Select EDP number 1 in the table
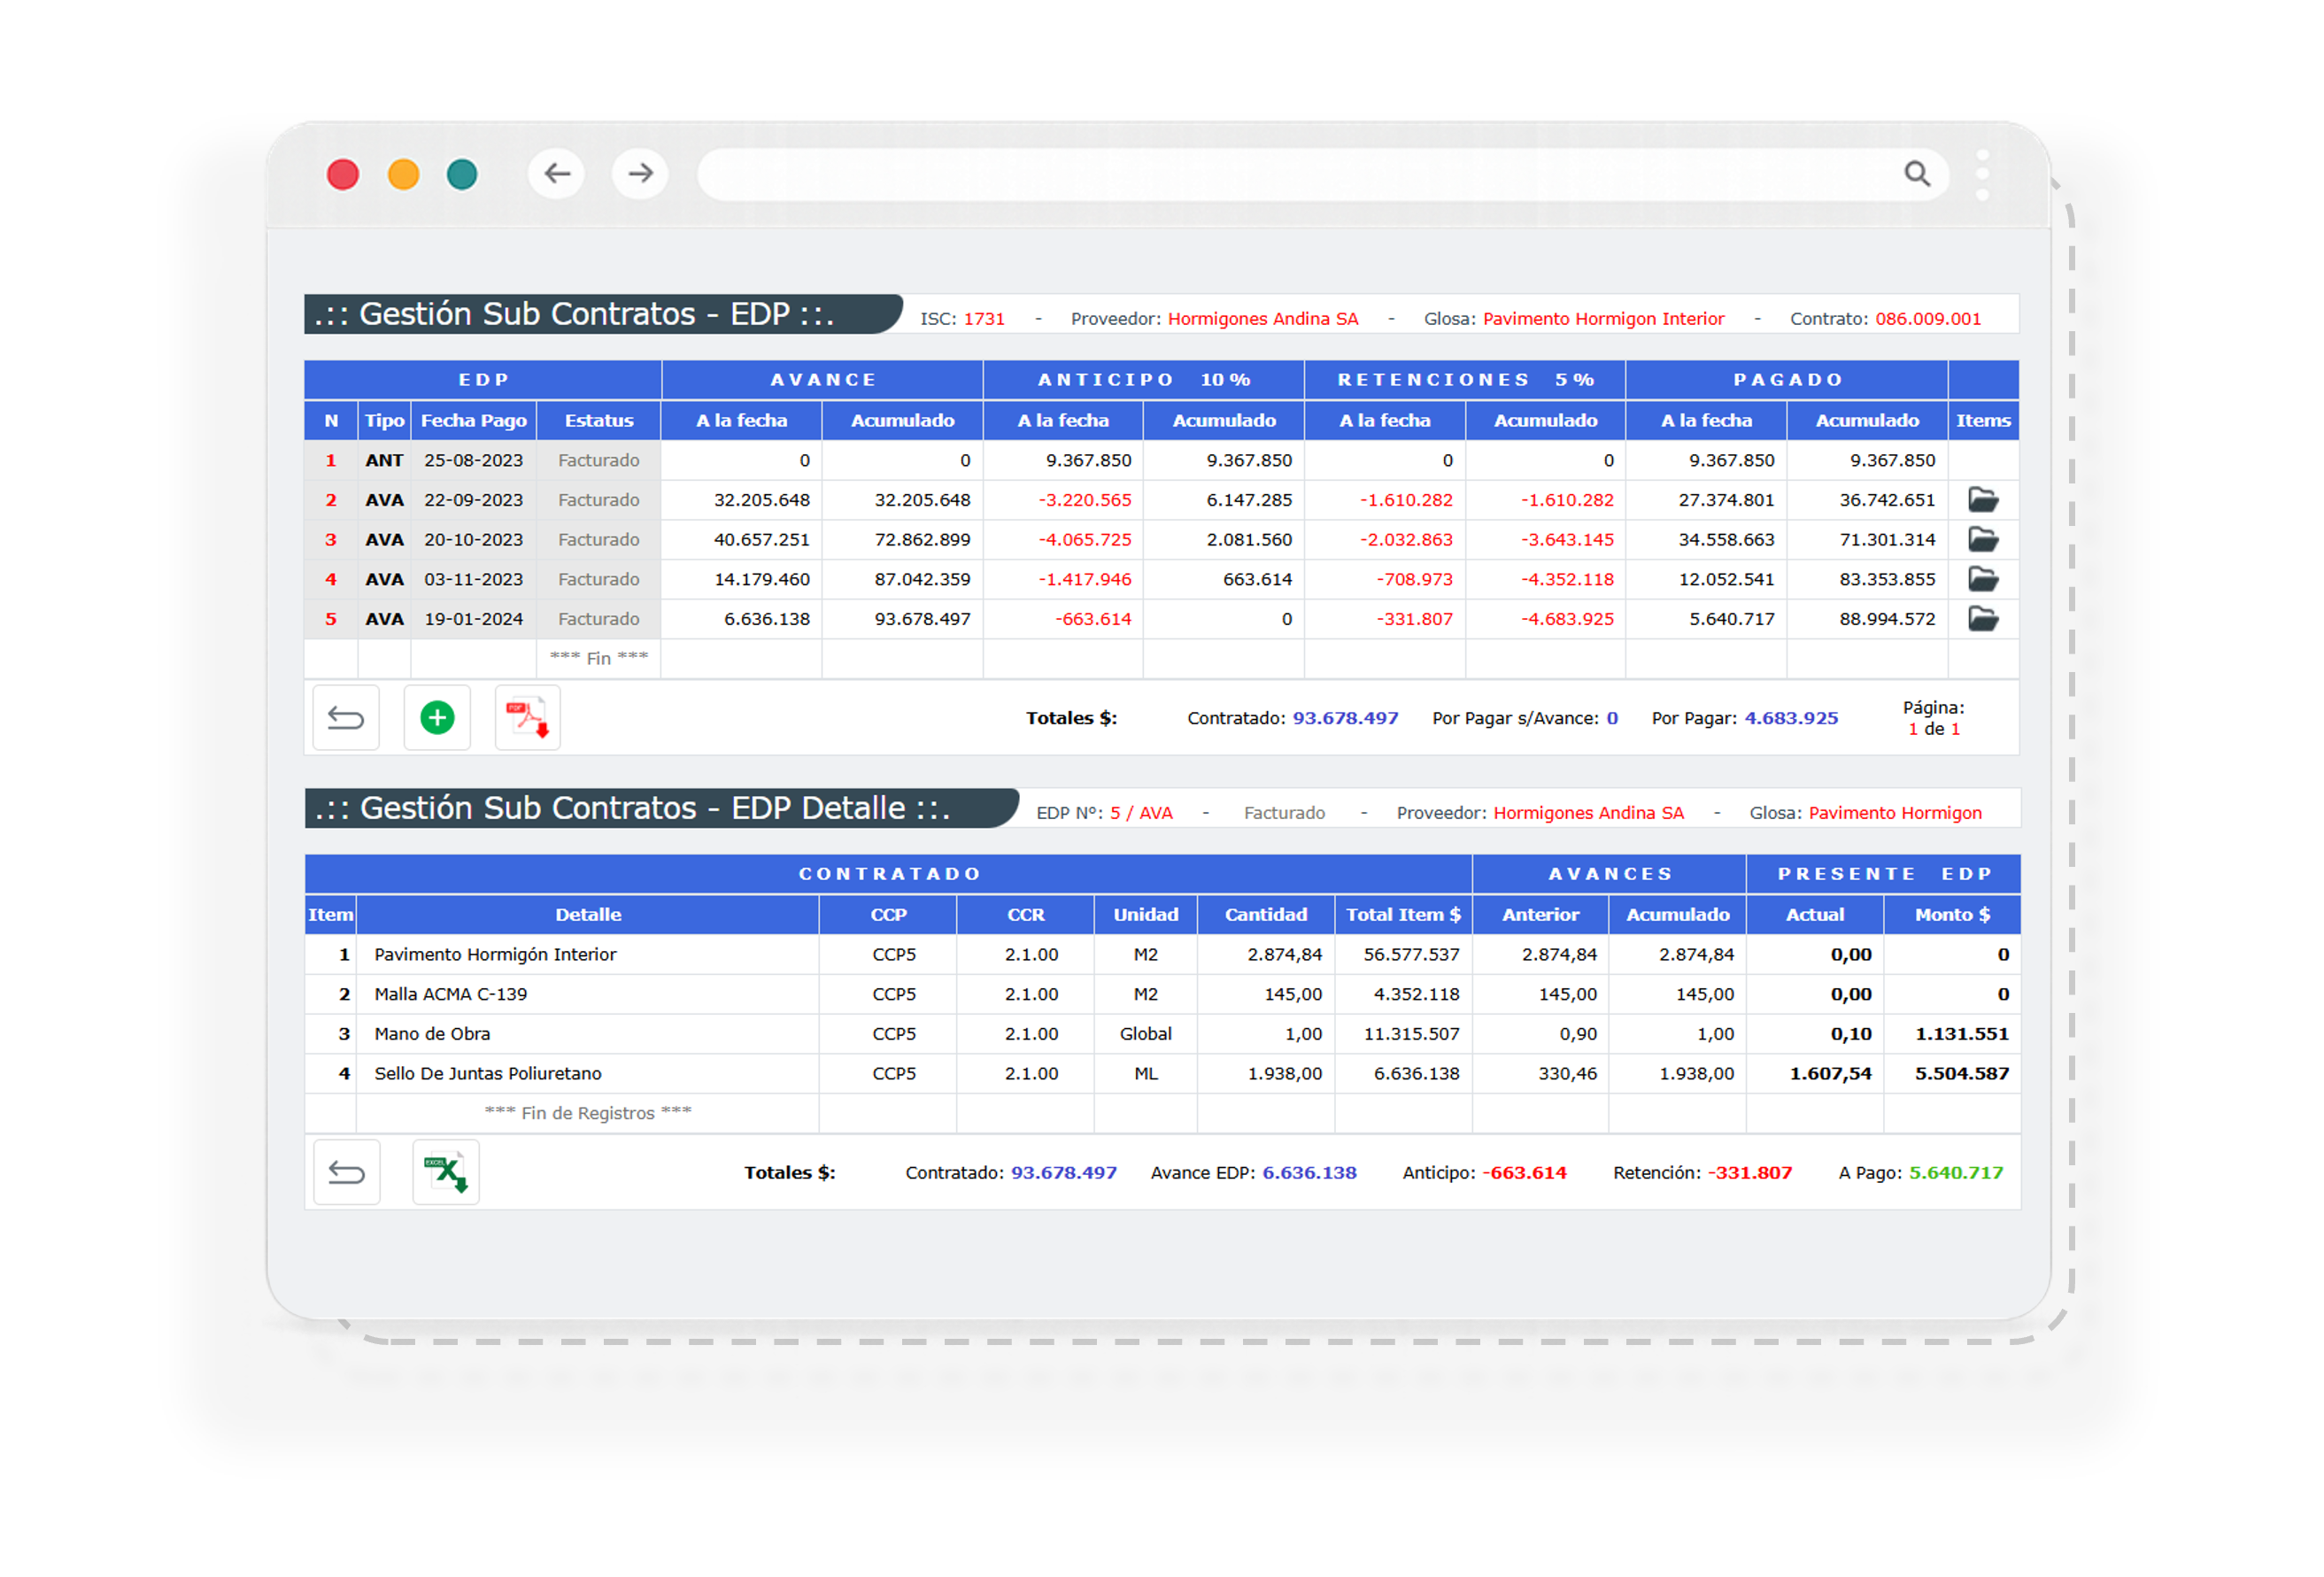Image resolution: width=2324 pixels, height=1577 pixels. (x=331, y=461)
